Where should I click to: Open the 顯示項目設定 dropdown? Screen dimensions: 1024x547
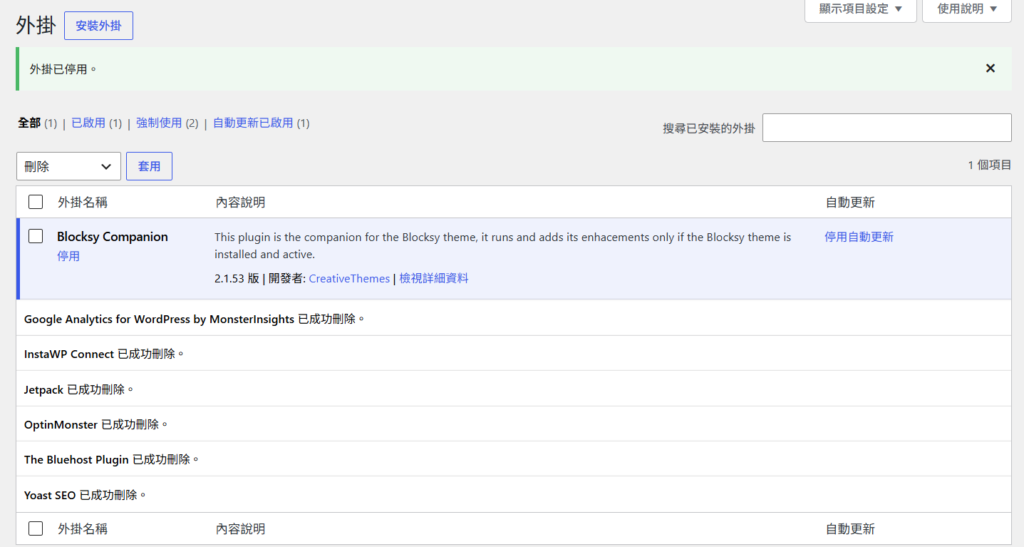click(x=860, y=9)
